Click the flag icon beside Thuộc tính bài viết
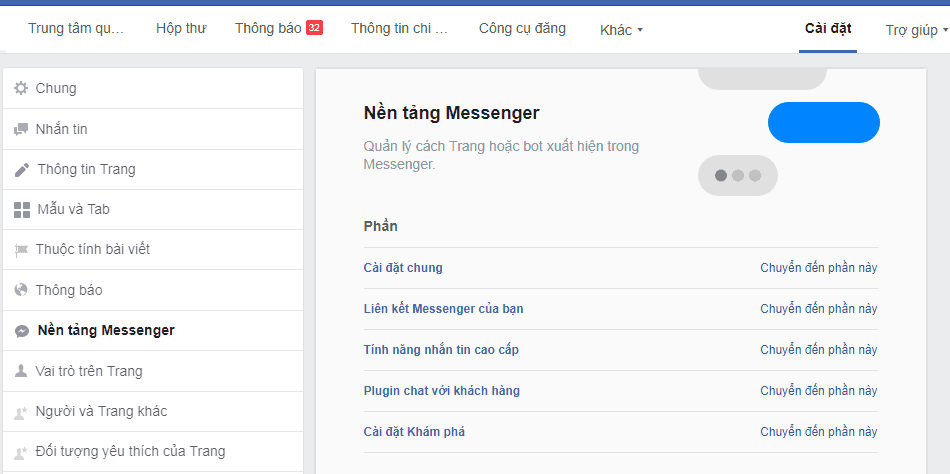Screen dimensions: 950x474 (x=21, y=250)
